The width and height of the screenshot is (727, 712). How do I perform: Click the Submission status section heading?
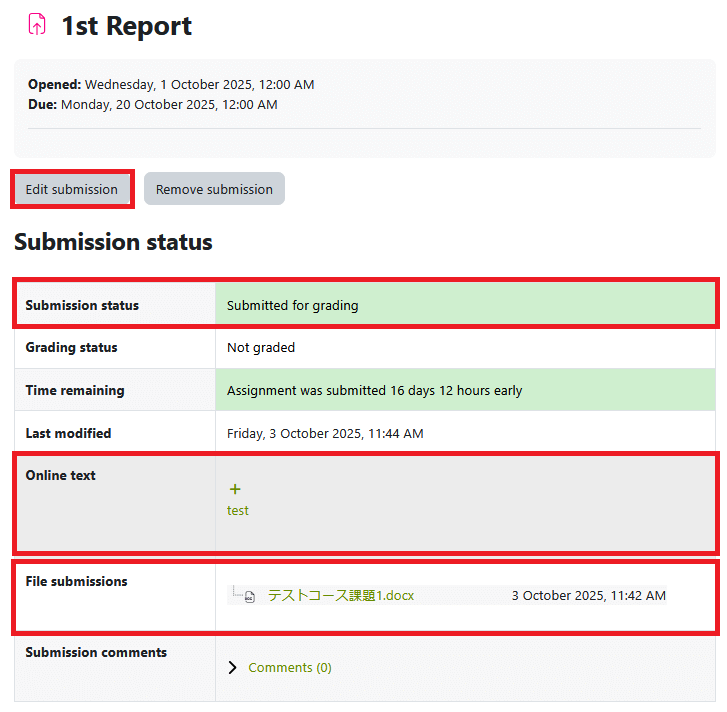pyautogui.click(x=113, y=242)
